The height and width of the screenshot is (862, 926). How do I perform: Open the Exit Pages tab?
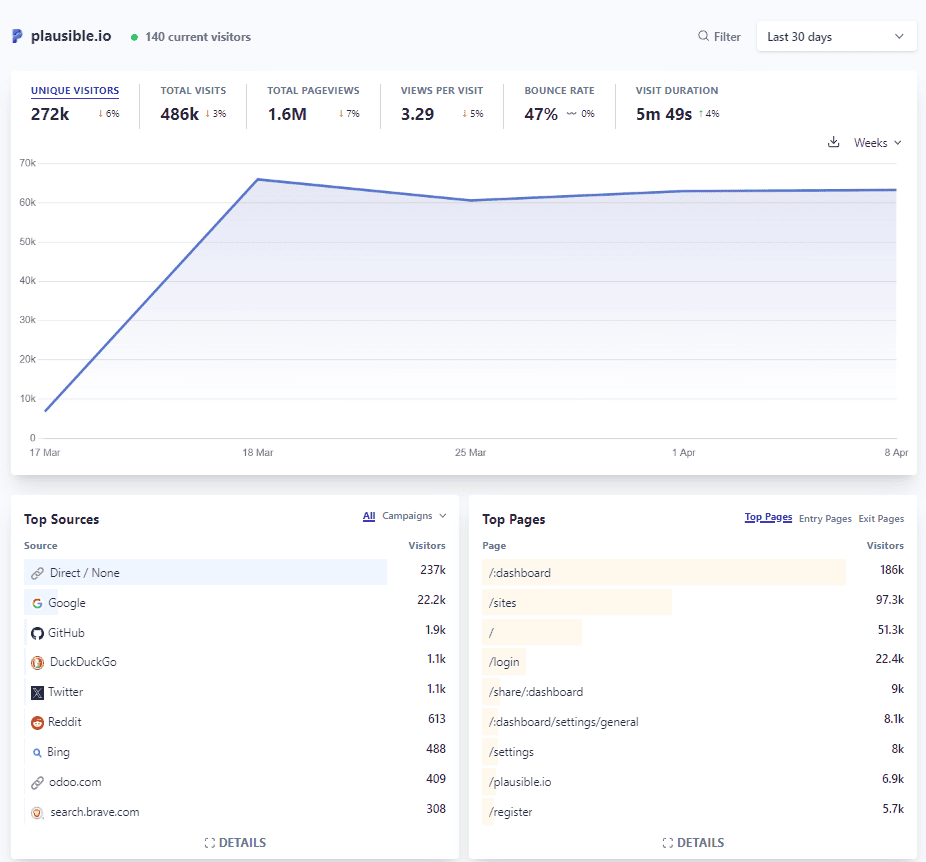[880, 518]
